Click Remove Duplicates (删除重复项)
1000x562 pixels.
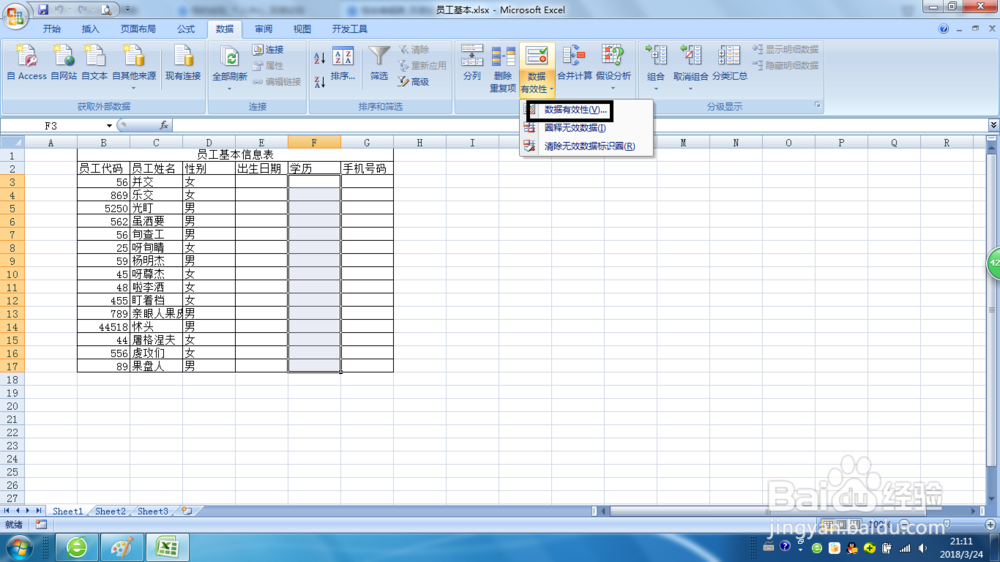(x=503, y=69)
